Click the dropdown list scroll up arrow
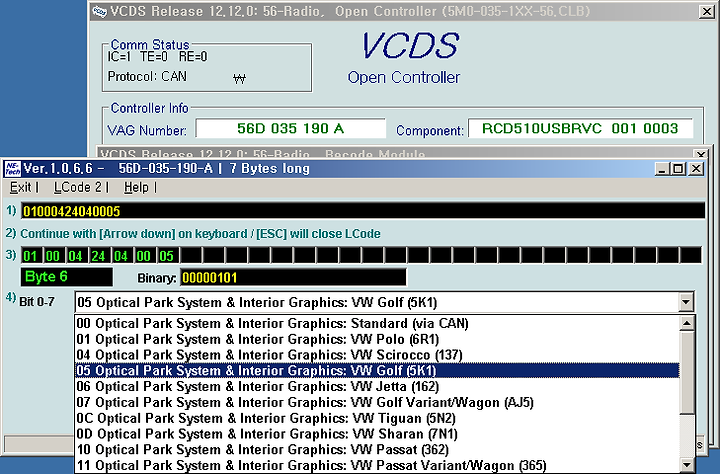Image resolution: width=720 pixels, height=474 pixels. click(687, 323)
